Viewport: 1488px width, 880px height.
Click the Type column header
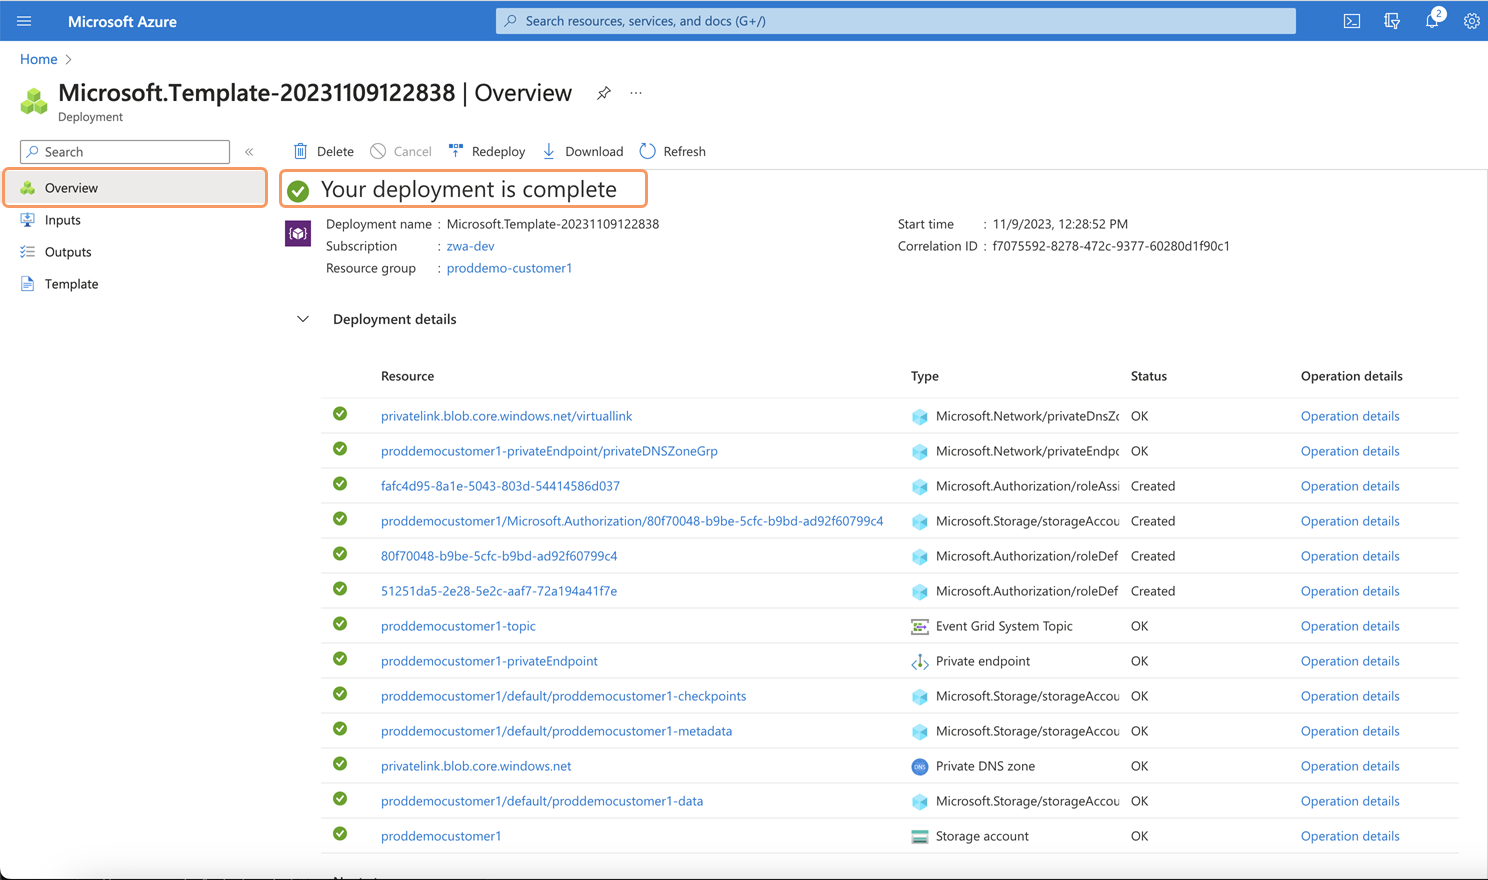click(x=925, y=376)
